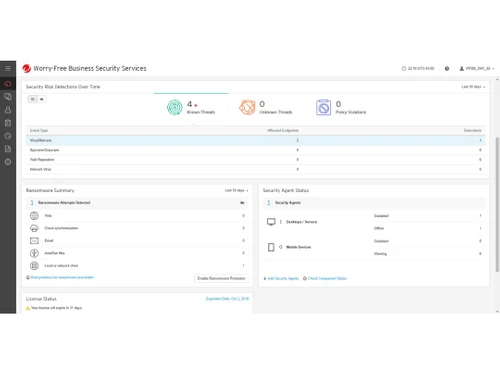Select the Virus/Malware row
The width and height of the screenshot is (500, 375).
coord(256,140)
